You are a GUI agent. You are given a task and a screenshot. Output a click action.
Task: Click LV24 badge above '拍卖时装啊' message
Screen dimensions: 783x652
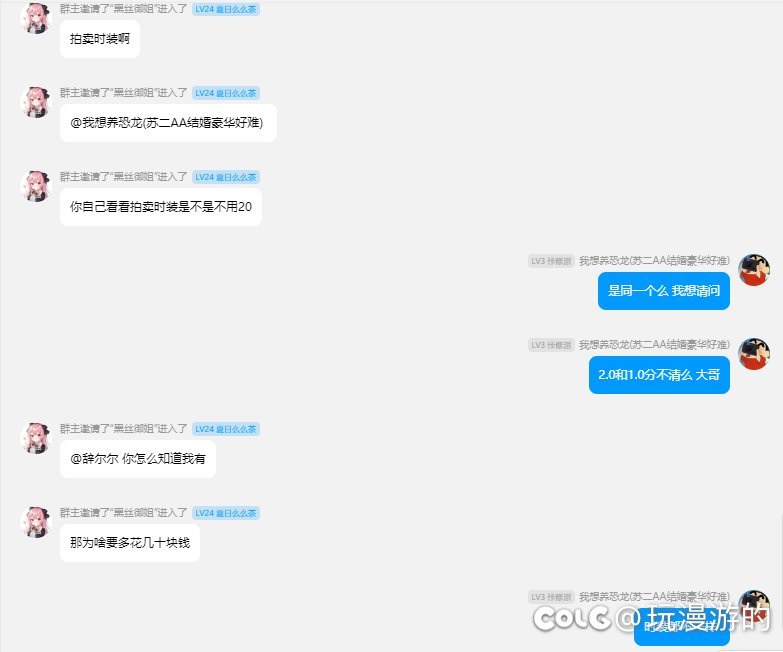click(226, 9)
